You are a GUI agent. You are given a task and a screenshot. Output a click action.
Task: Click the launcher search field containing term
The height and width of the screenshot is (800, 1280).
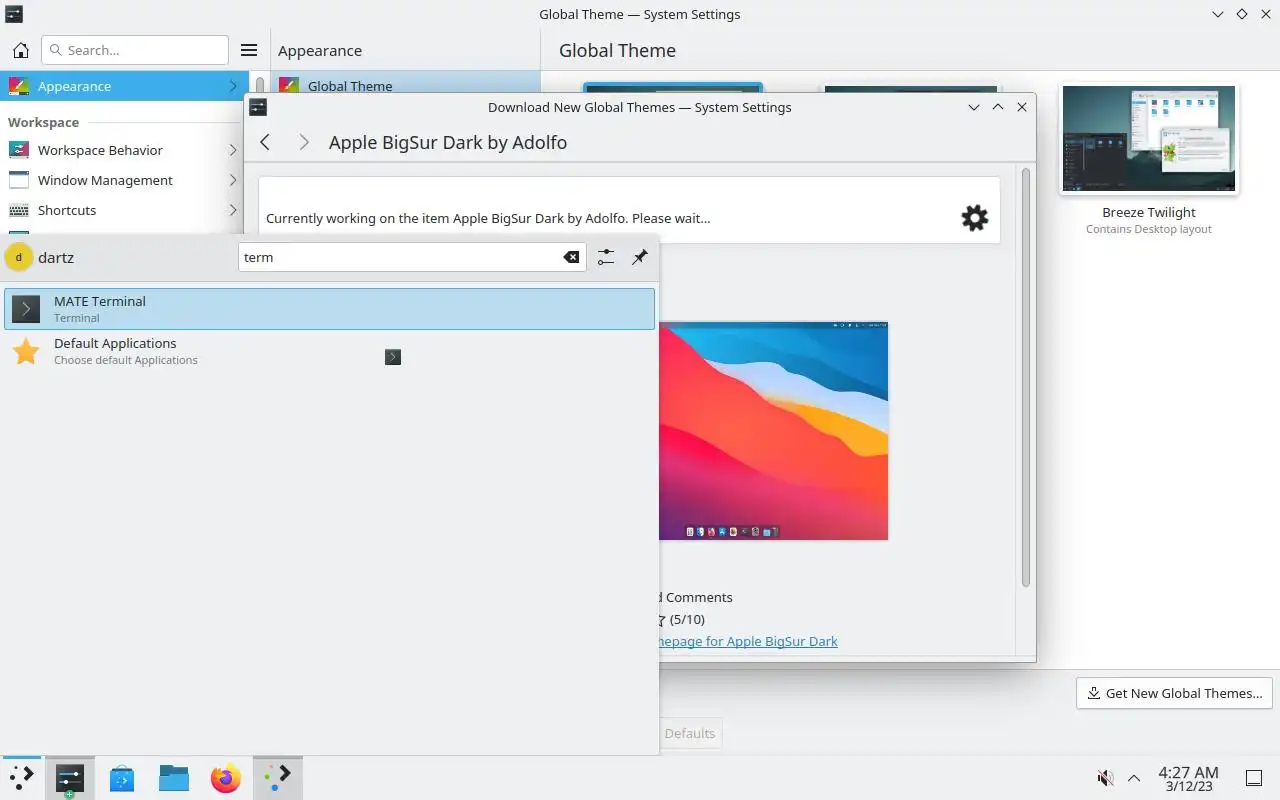(x=413, y=257)
